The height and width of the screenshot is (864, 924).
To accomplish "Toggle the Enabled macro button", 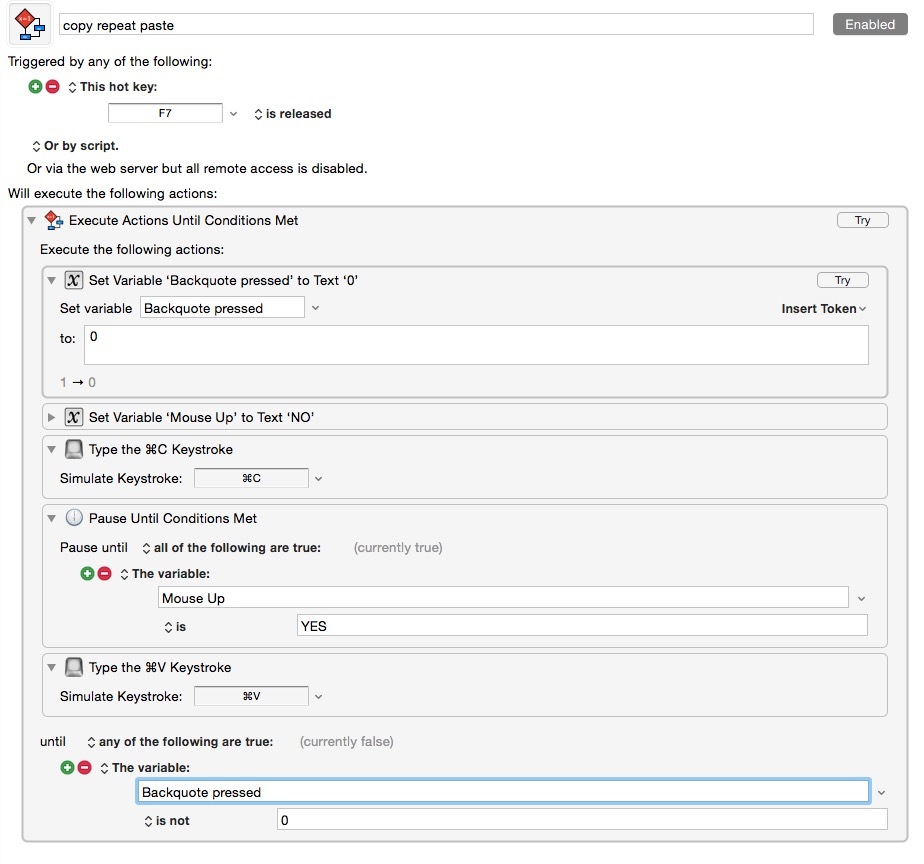I will (x=869, y=24).
